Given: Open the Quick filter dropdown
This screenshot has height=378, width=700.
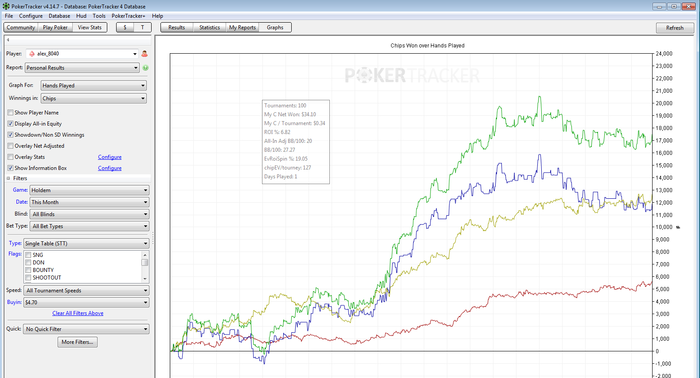Looking at the screenshot, I should tap(86, 329).
